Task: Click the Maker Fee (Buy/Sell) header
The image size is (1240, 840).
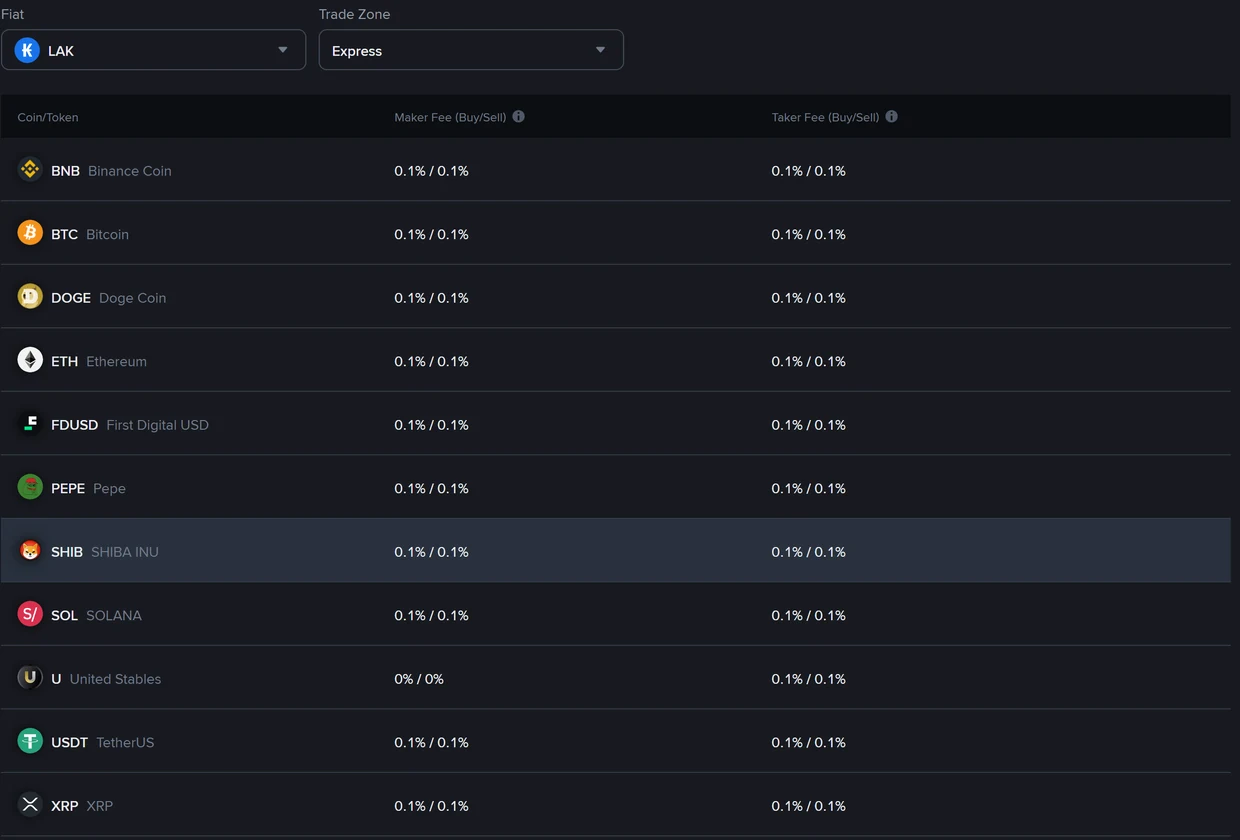Action: point(450,118)
